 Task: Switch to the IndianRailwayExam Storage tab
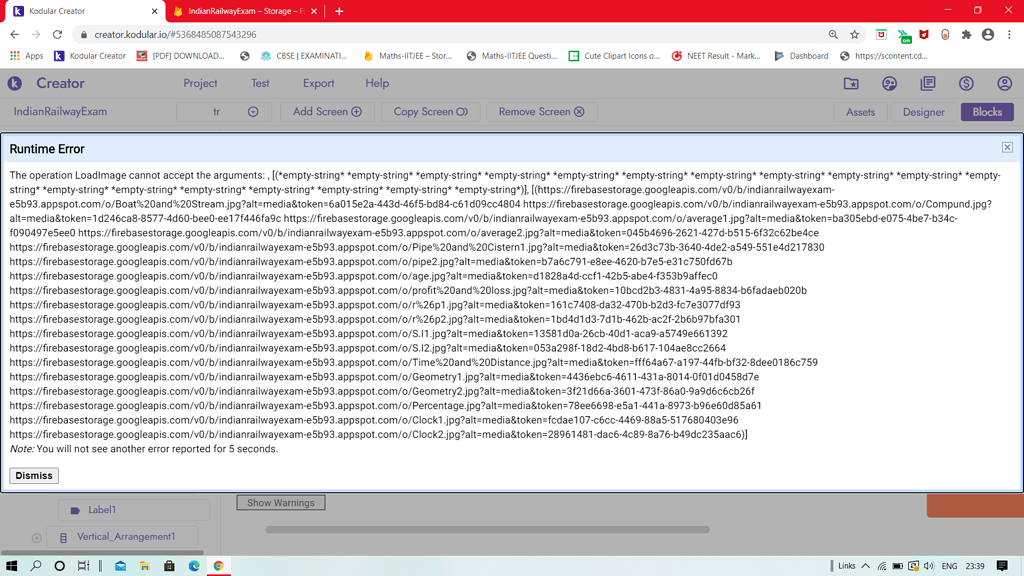pyautogui.click(x=246, y=11)
